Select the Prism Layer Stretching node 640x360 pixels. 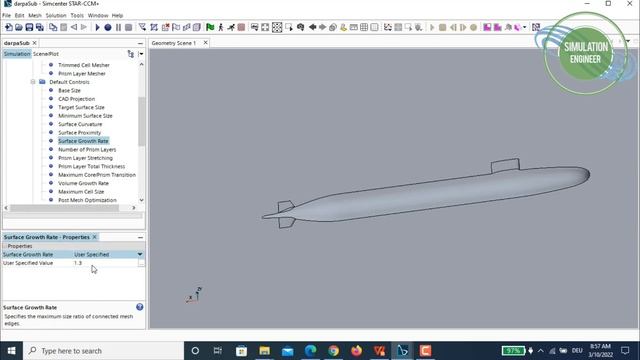(85, 158)
